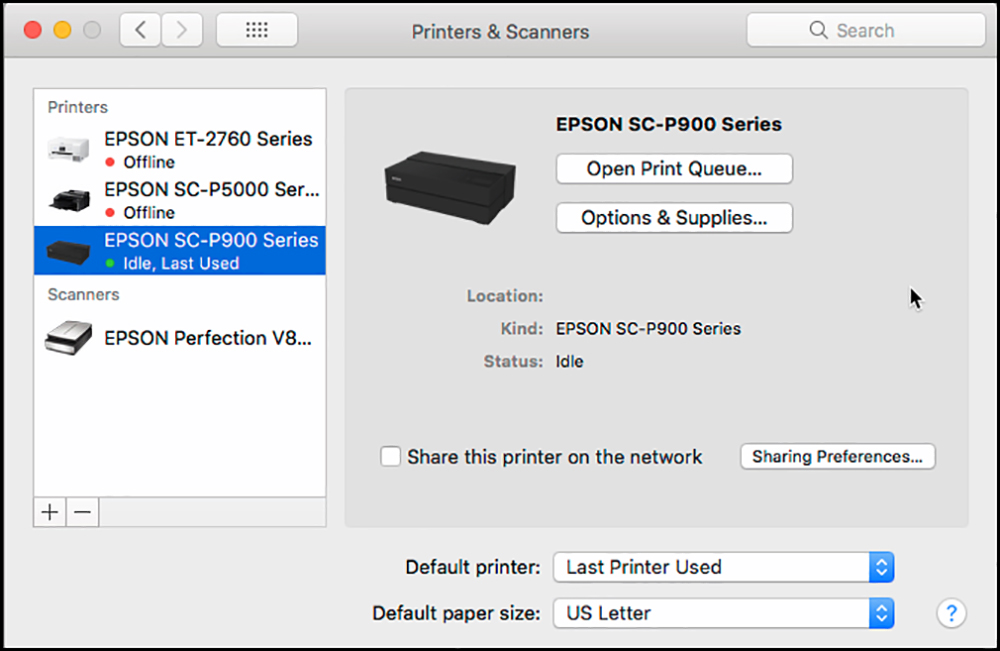
Task: Show all preferences via grid icon
Action: pyautogui.click(x=257, y=30)
